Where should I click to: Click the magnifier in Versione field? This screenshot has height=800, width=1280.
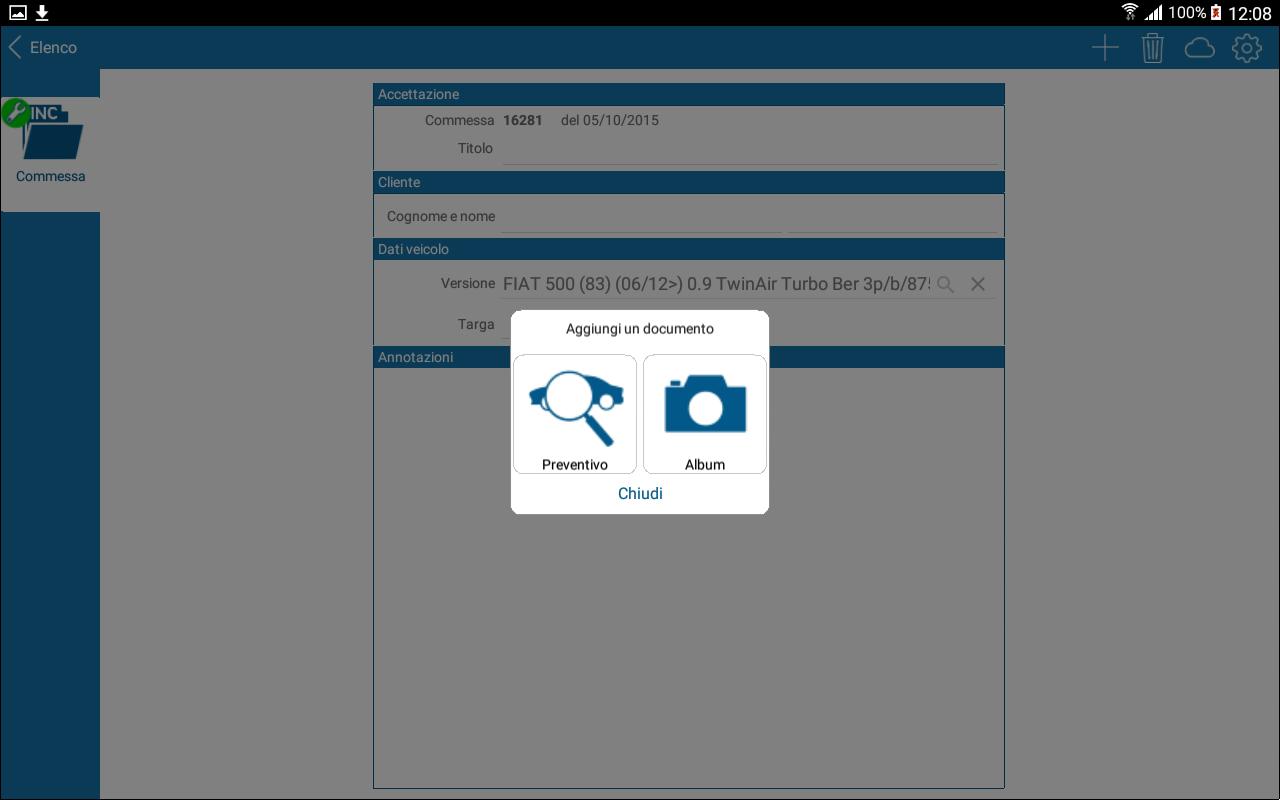[945, 284]
